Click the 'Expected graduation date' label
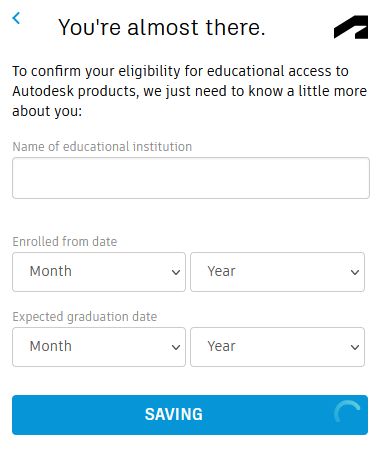381x461 pixels. tap(85, 317)
